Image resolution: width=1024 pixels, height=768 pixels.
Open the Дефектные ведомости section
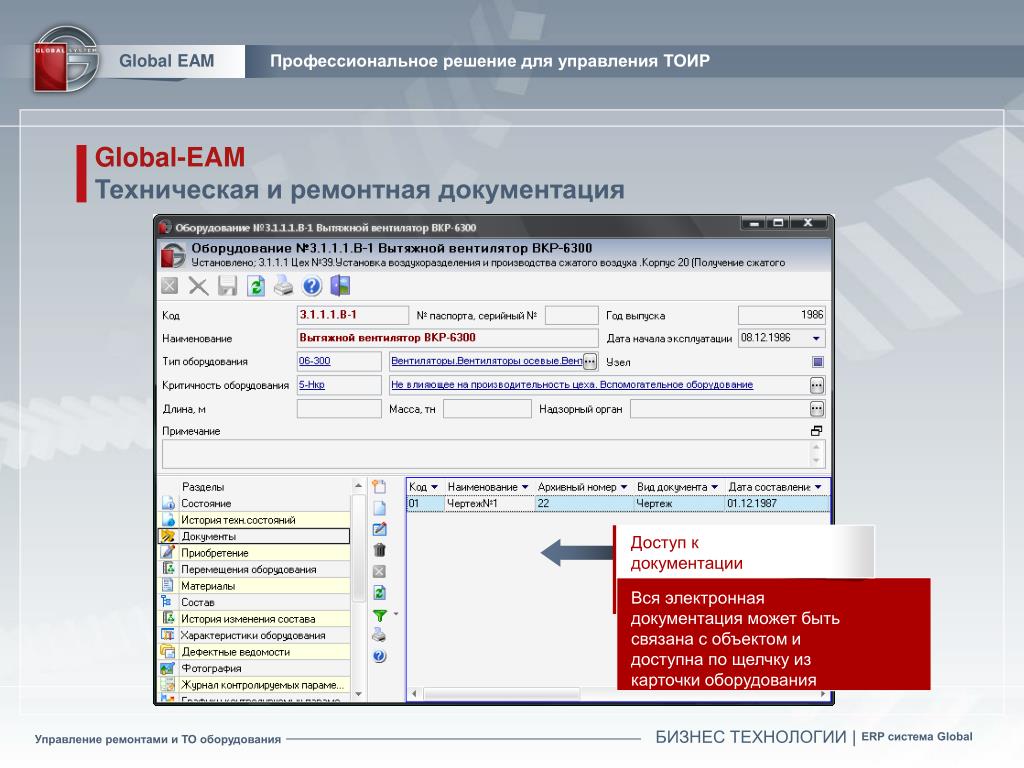point(255,652)
